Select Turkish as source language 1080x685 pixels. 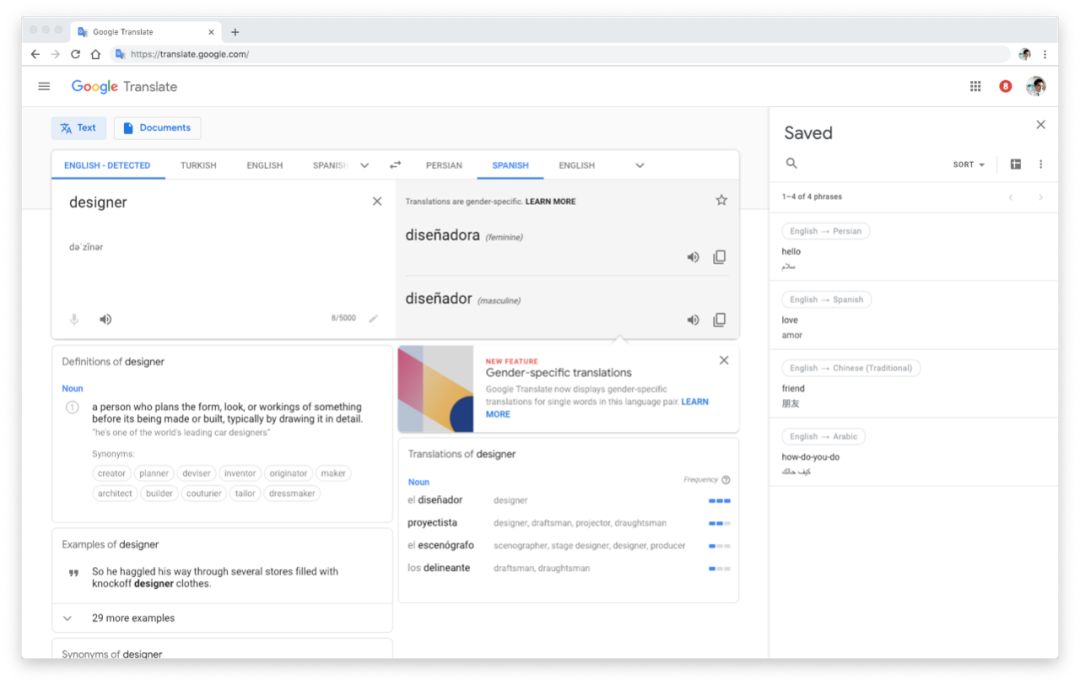coord(198,165)
